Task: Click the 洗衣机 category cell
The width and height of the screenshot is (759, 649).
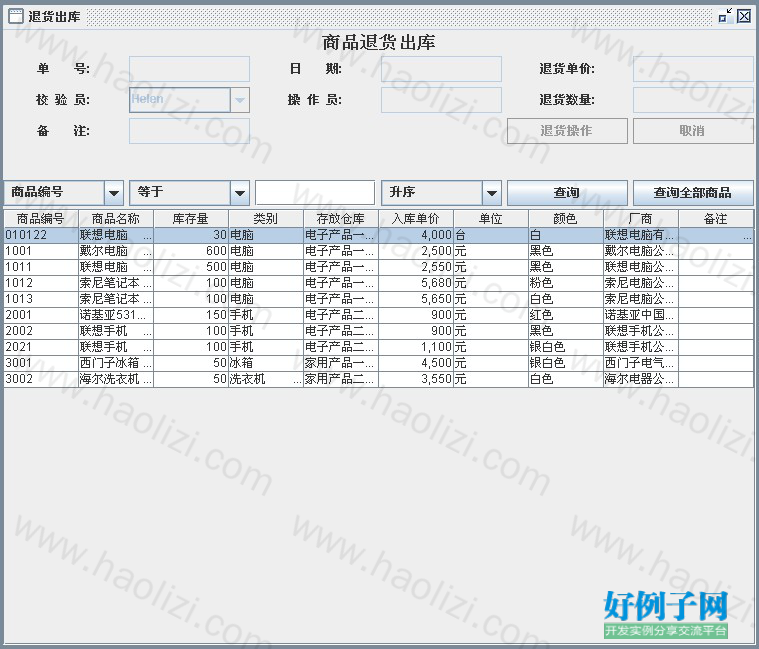Action: [x=266, y=379]
